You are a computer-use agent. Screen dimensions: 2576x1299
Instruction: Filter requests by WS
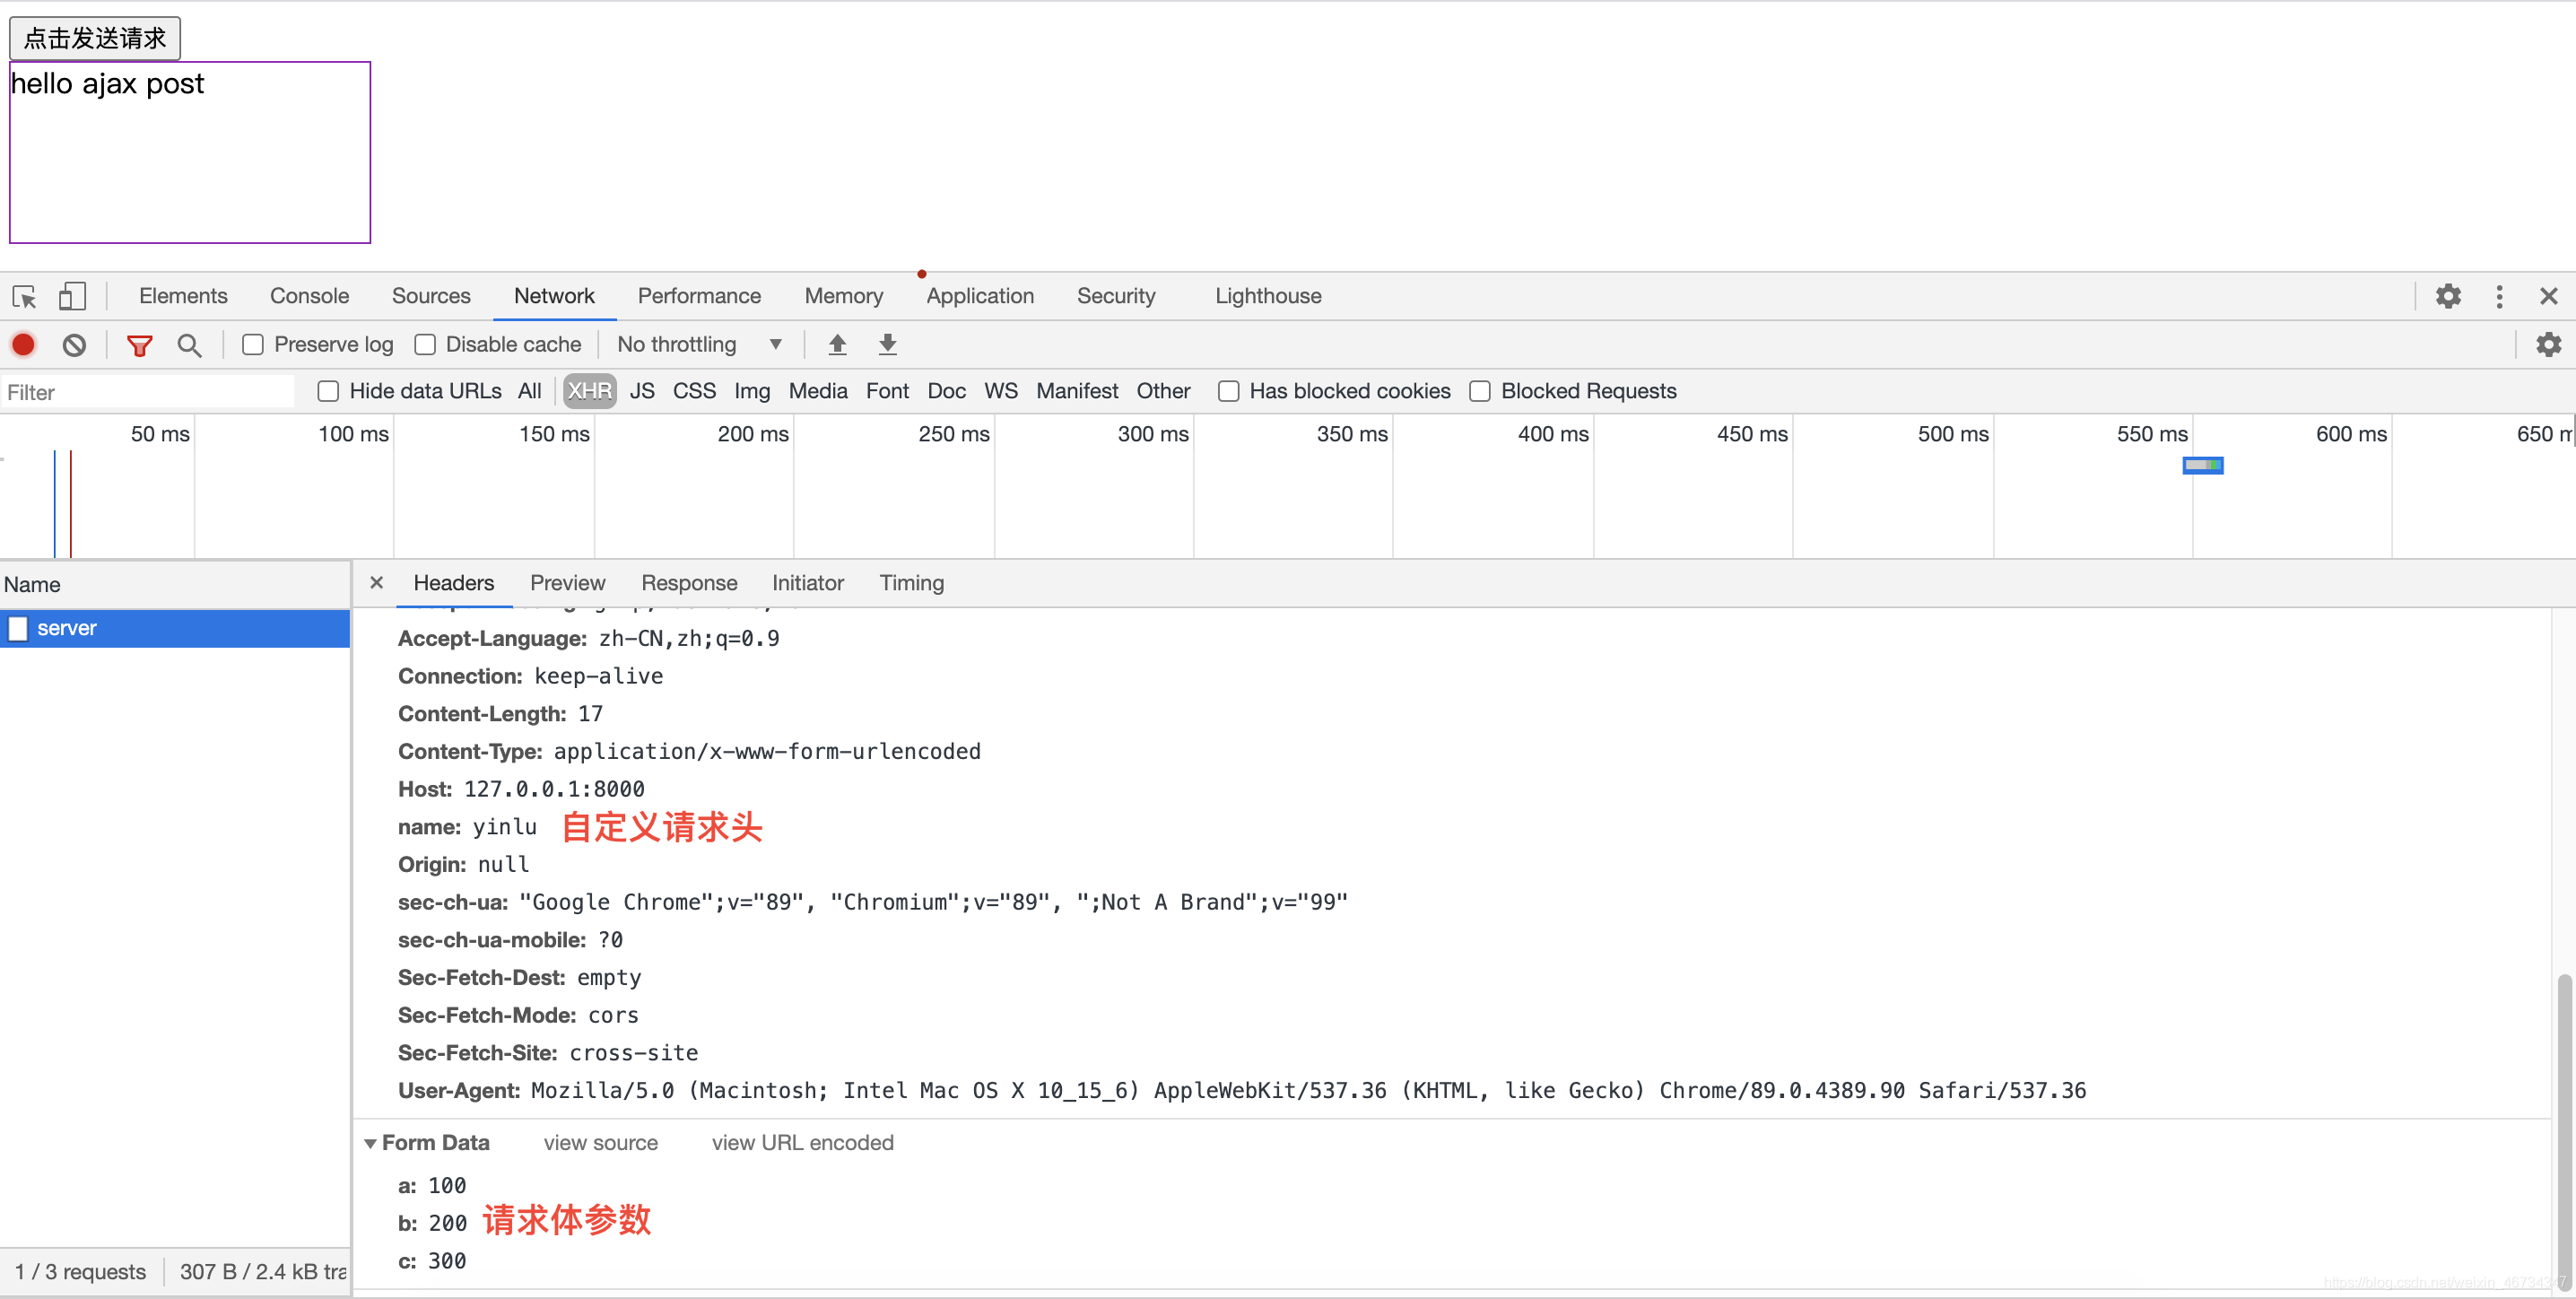[x=1000, y=391]
